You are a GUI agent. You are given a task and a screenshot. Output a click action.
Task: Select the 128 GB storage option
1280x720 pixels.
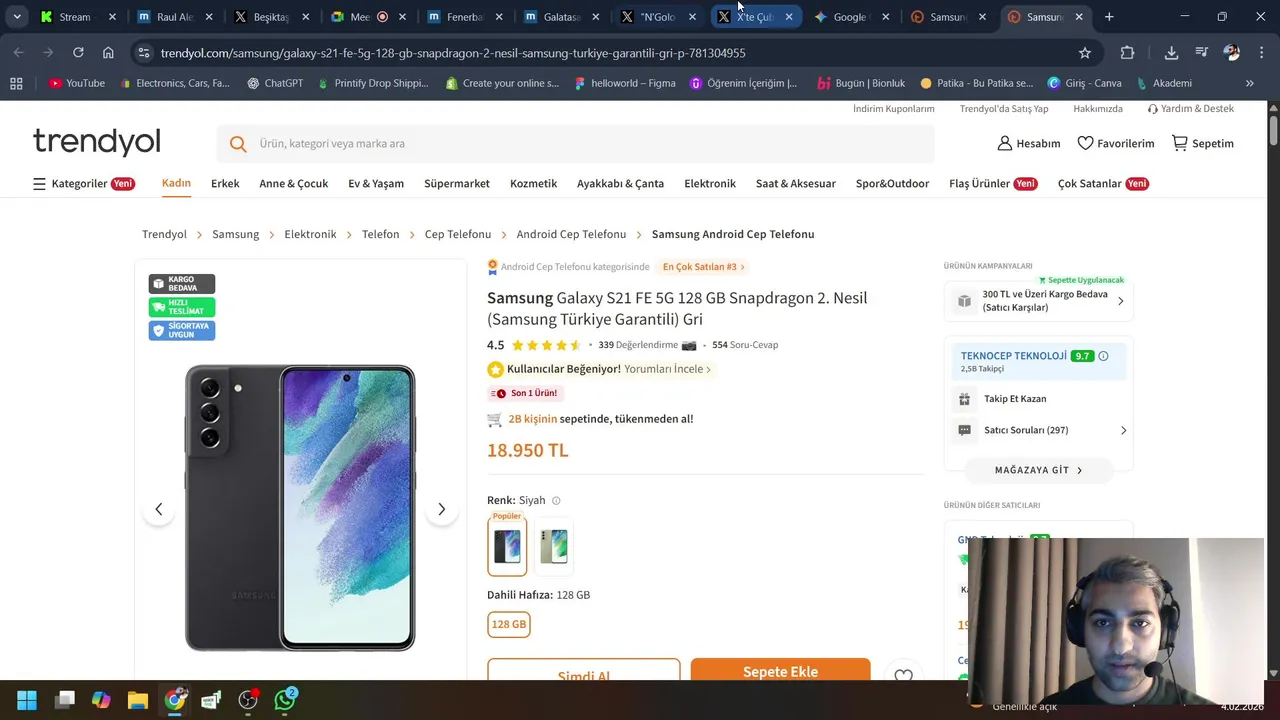pyautogui.click(x=509, y=624)
